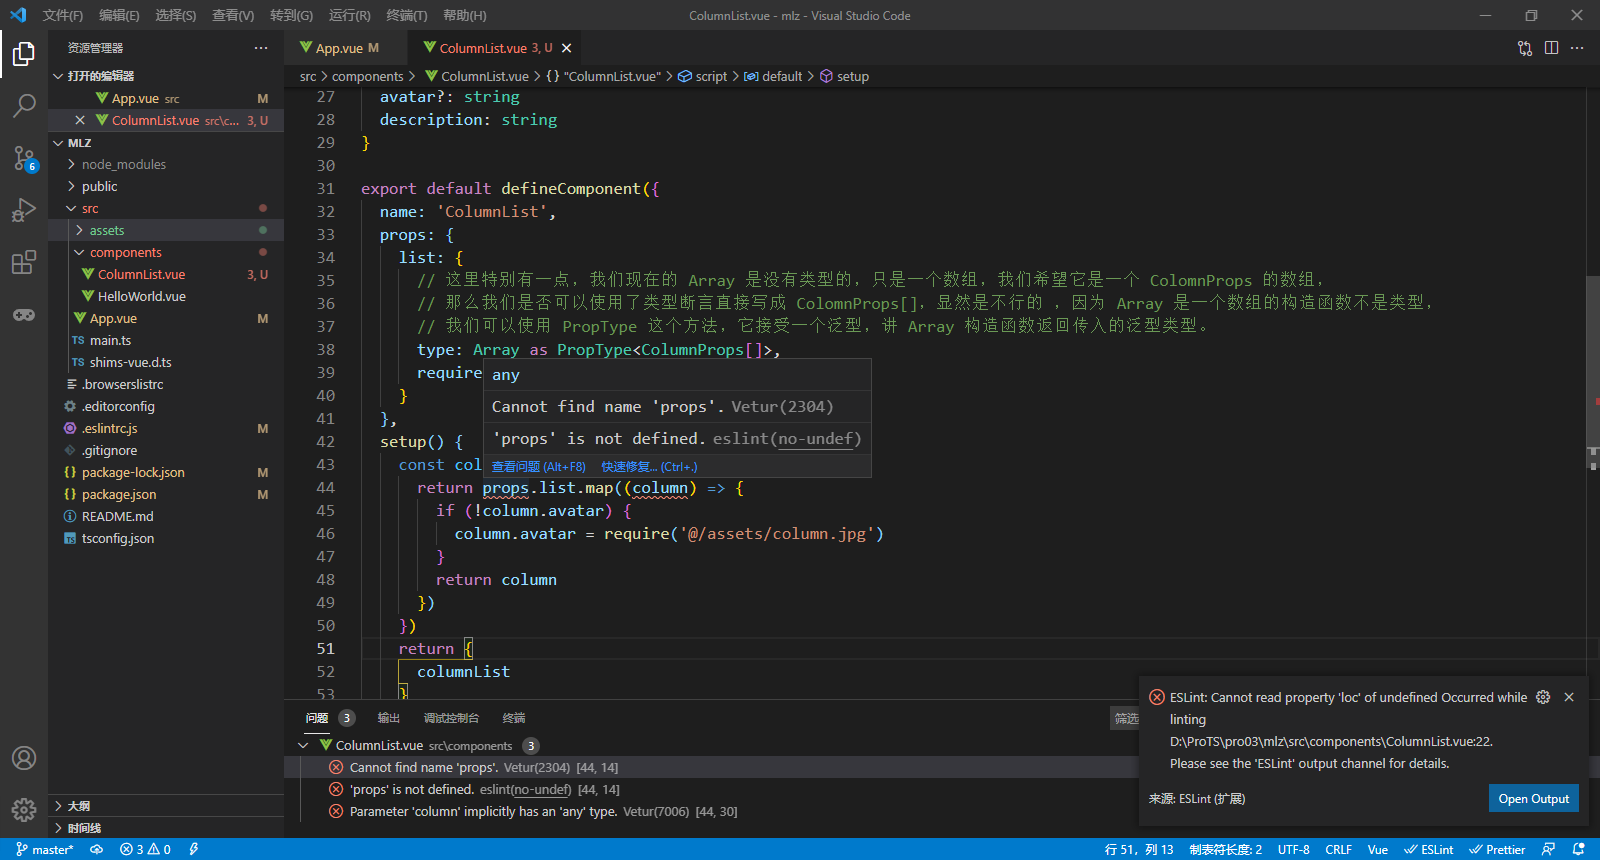Expand the Outline section at bottom
Image resolution: width=1600 pixels, height=860 pixels.
coord(166,806)
